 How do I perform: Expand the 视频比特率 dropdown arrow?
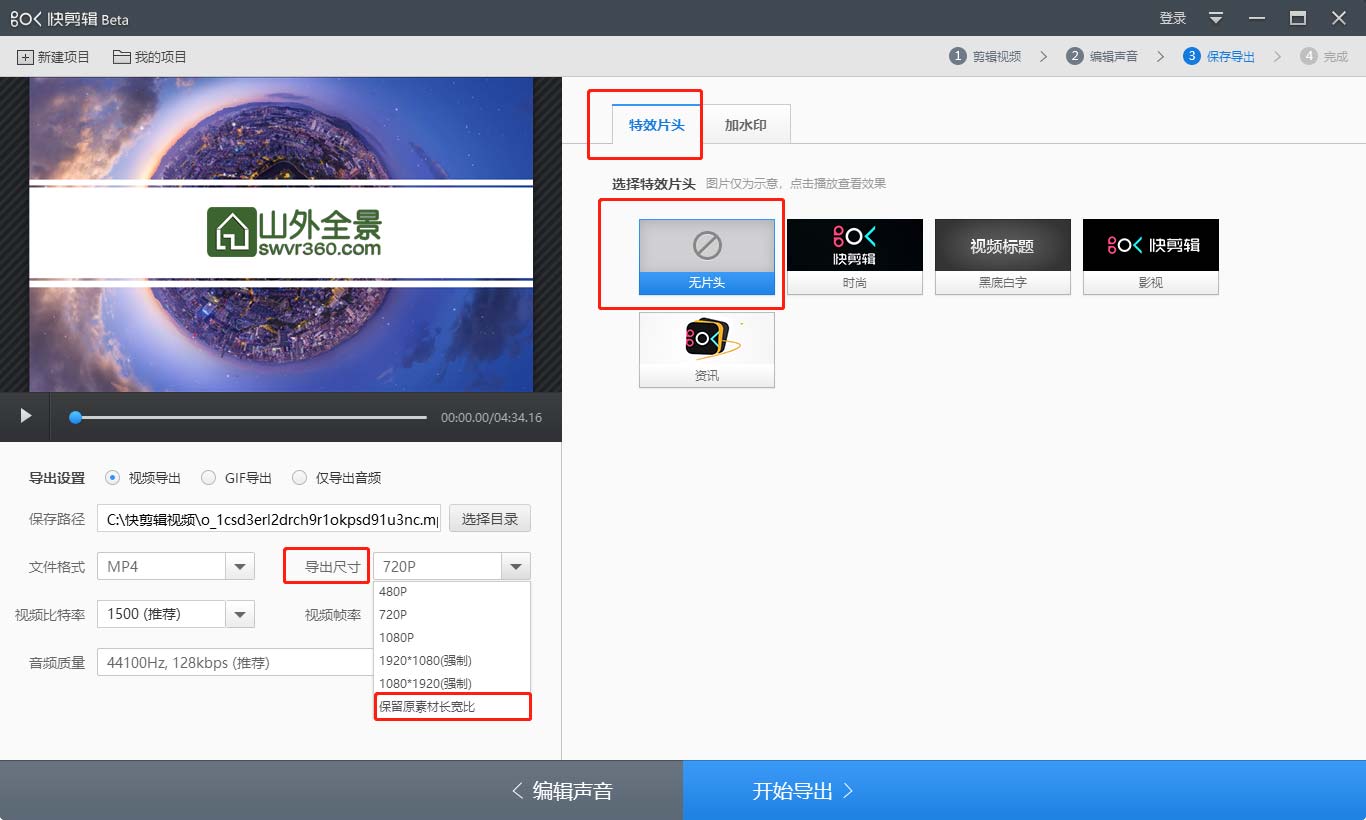(x=240, y=614)
